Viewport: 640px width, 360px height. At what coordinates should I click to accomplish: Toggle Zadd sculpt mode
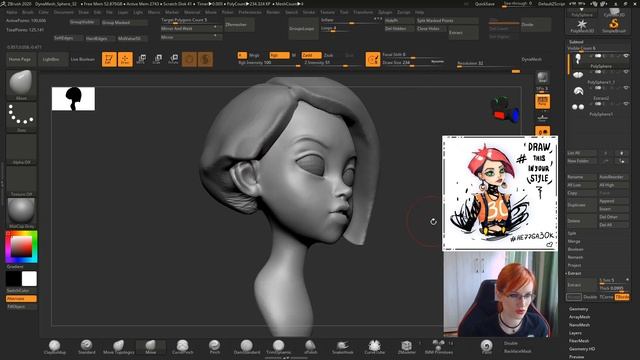(x=311, y=55)
